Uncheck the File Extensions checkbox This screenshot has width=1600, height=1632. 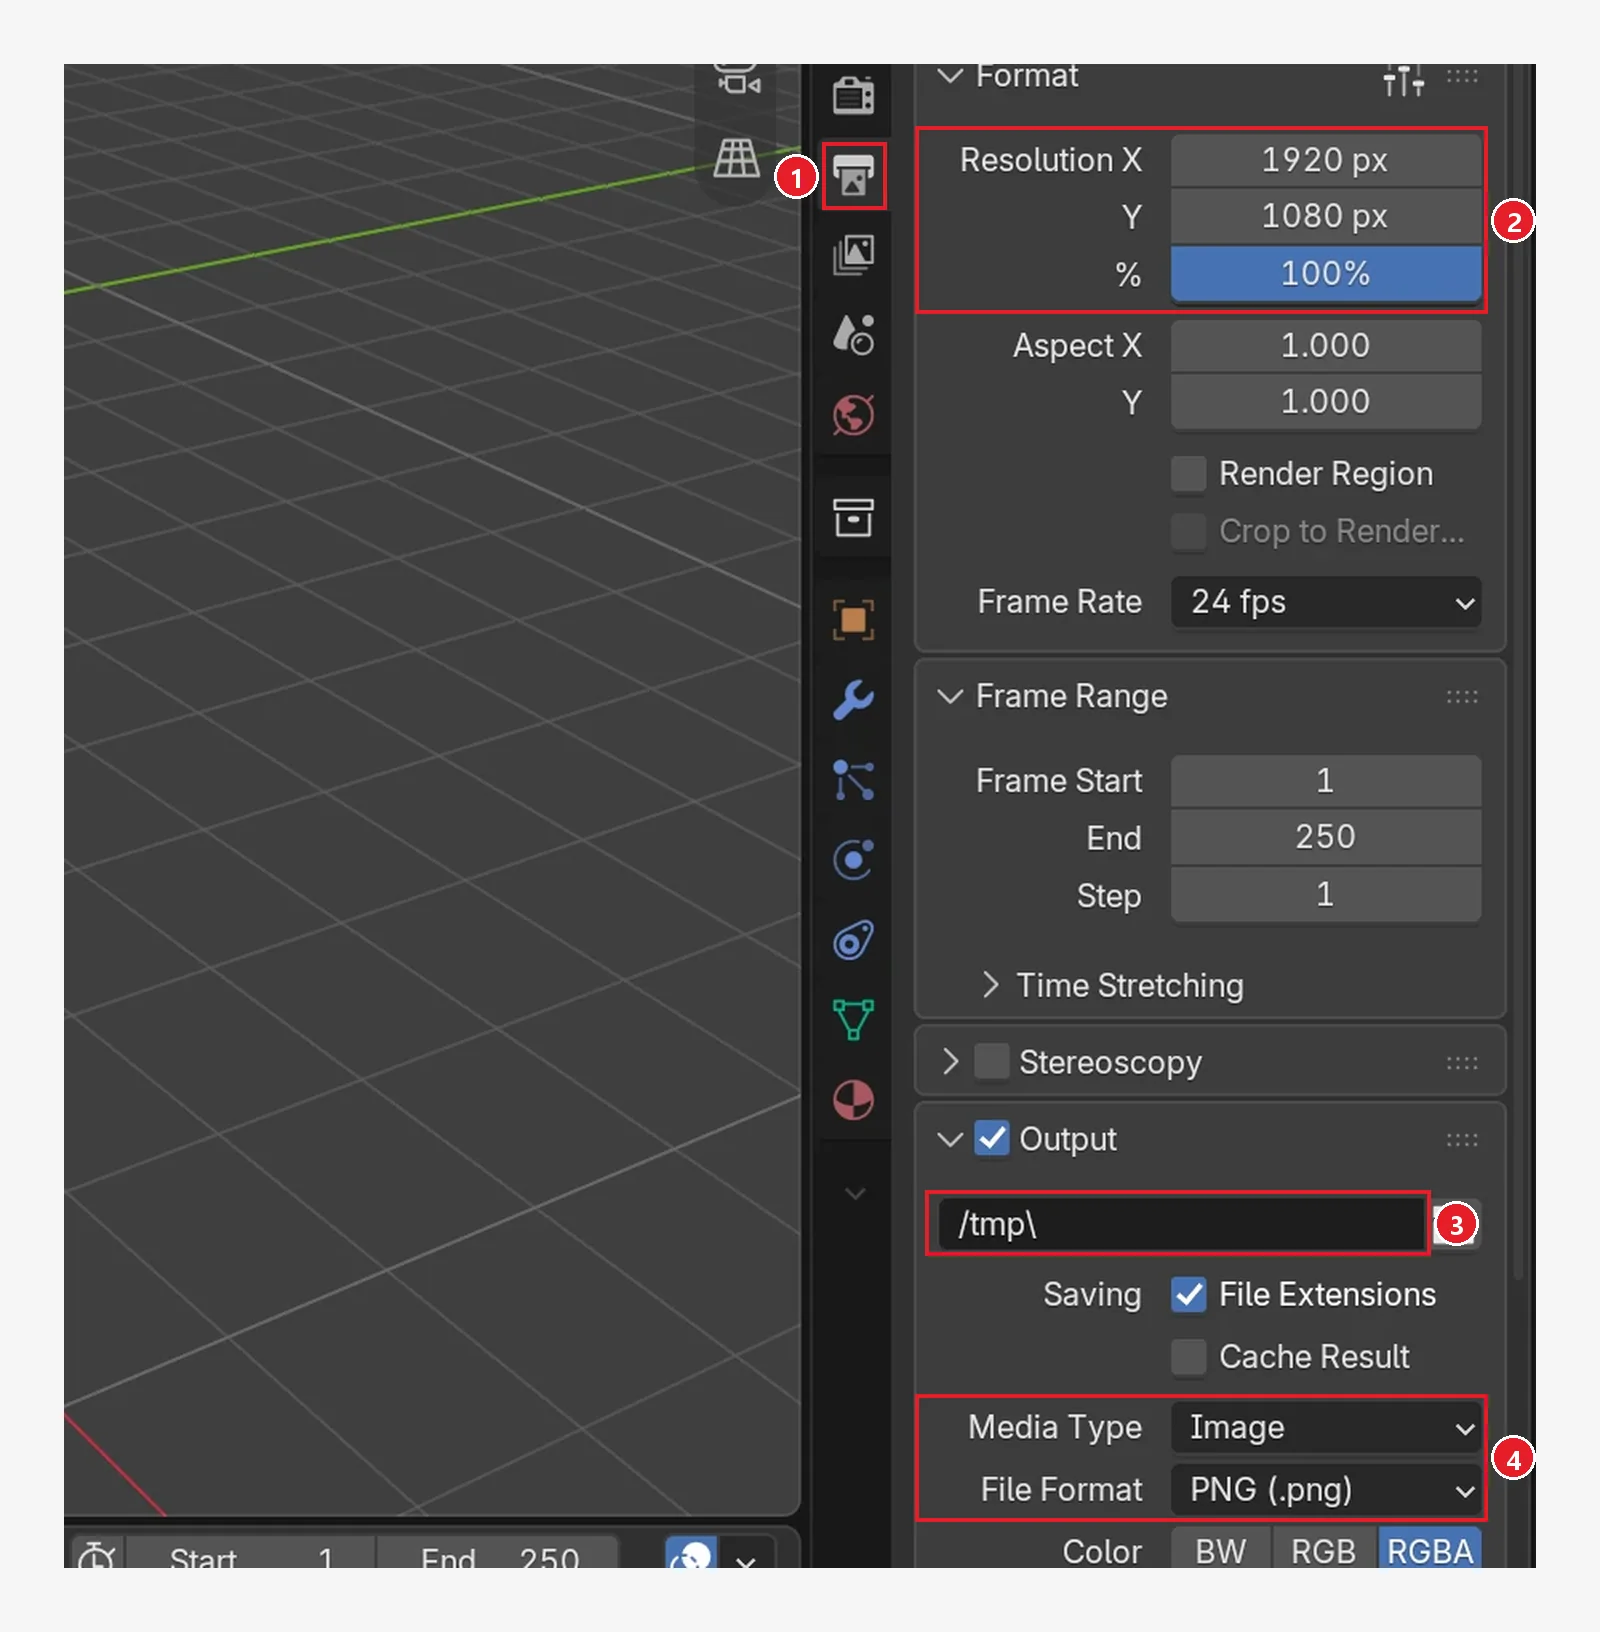(x=1188, y=1295)
